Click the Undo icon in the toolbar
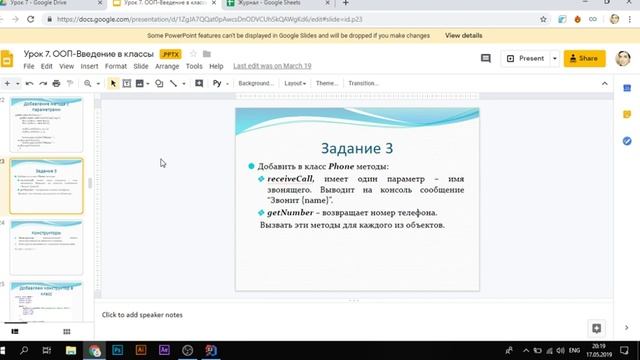Image resolution: width=640 pixels, height=360 pixels. [29, 83]
